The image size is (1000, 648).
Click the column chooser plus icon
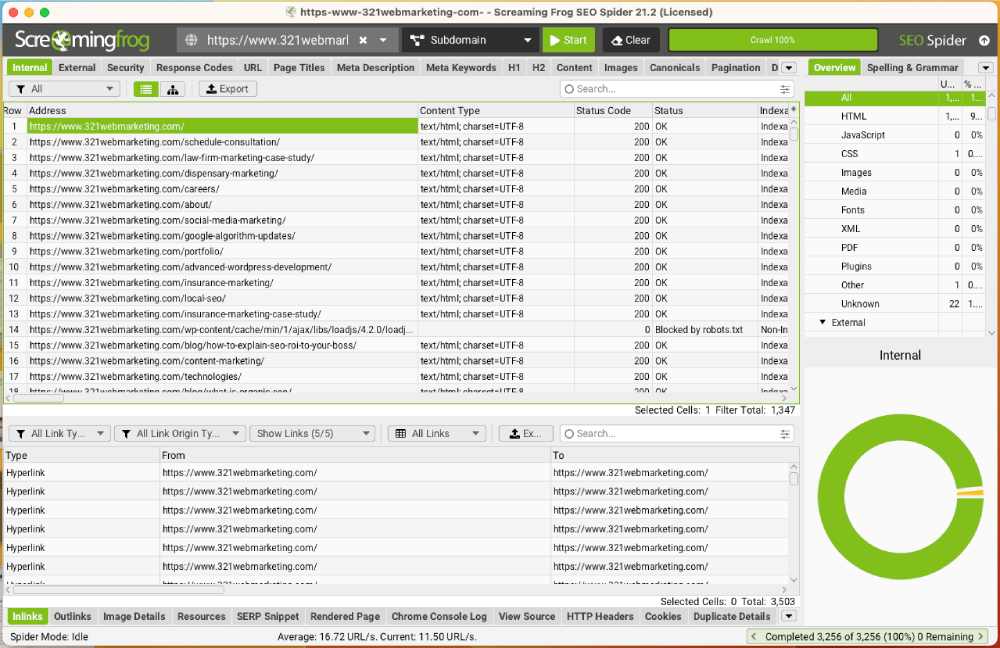click(793, 110)
